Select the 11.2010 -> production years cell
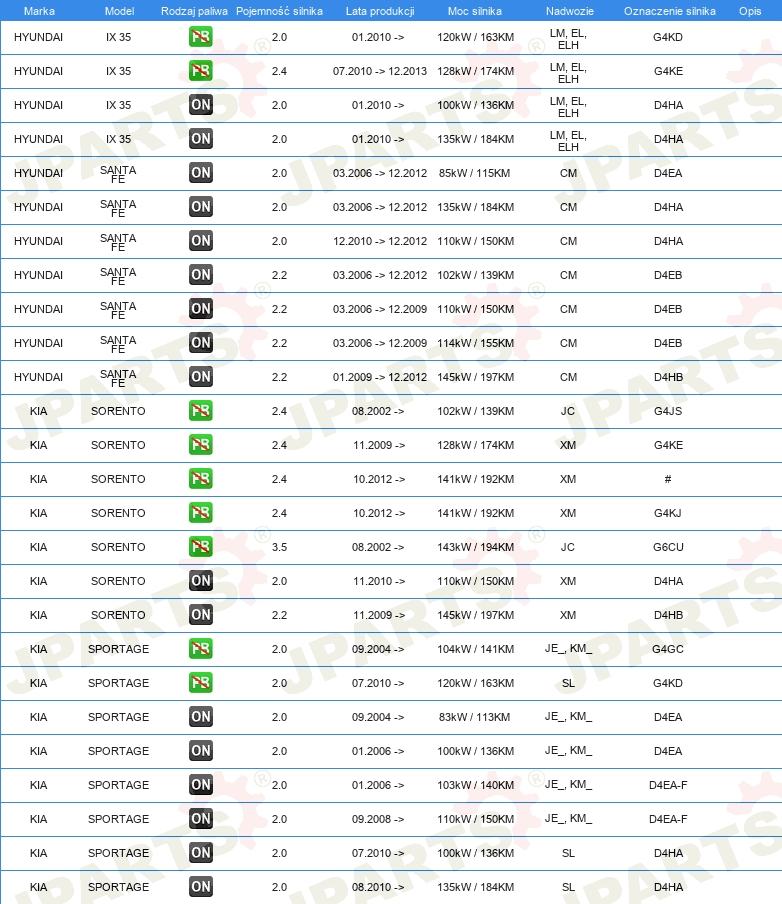 [x=378, y=581]
